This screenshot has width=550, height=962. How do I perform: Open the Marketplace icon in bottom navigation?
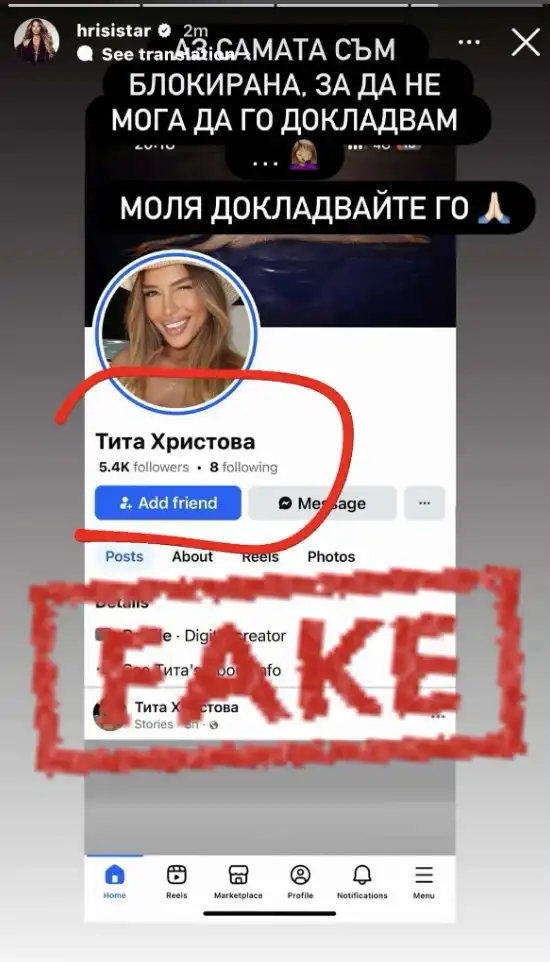point(238,874)
